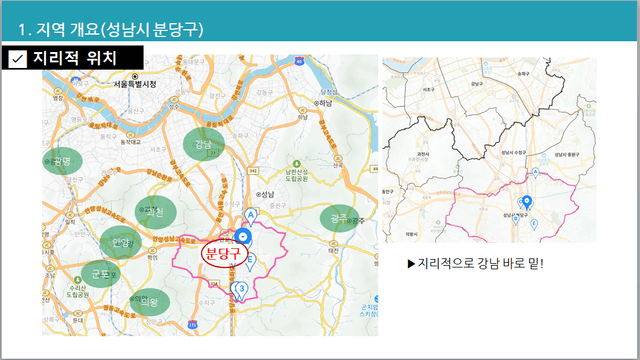Click the solid blue pin on right map
The image size is (640, 360).
[527, 202]
